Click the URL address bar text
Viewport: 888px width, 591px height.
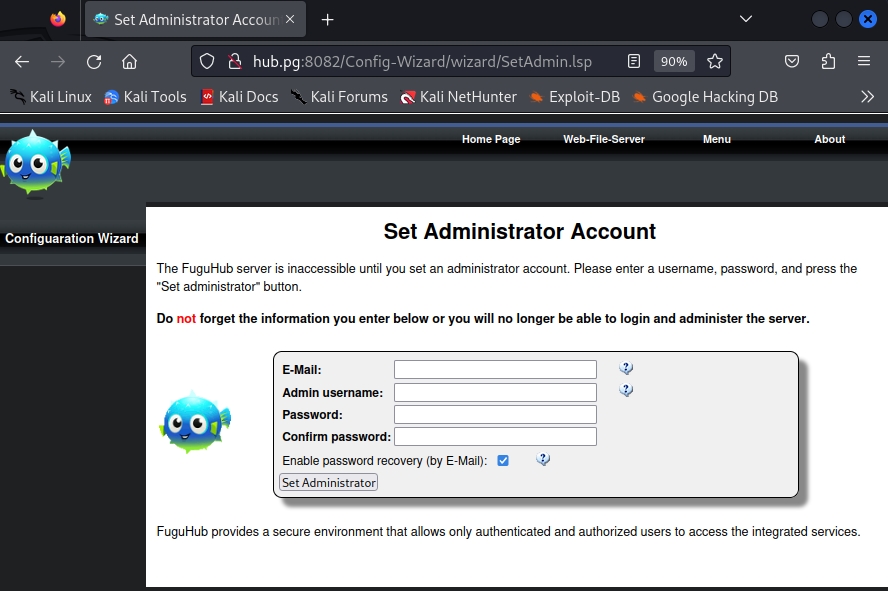pyautogui.click(x=422, y=61)
